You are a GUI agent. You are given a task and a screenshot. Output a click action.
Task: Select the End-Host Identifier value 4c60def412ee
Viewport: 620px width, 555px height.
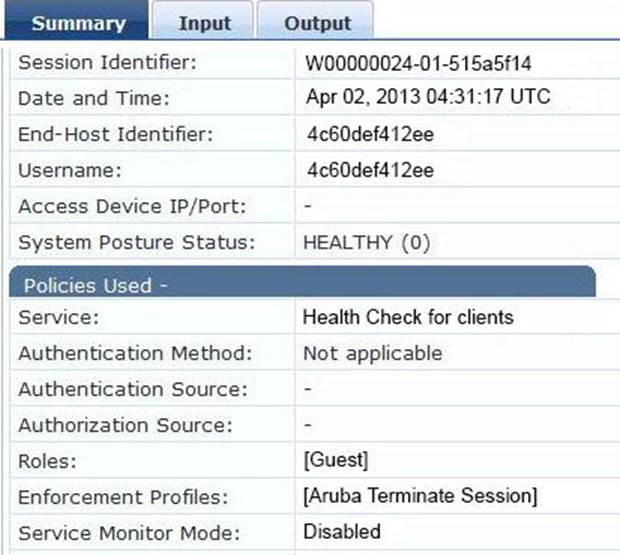370,134
